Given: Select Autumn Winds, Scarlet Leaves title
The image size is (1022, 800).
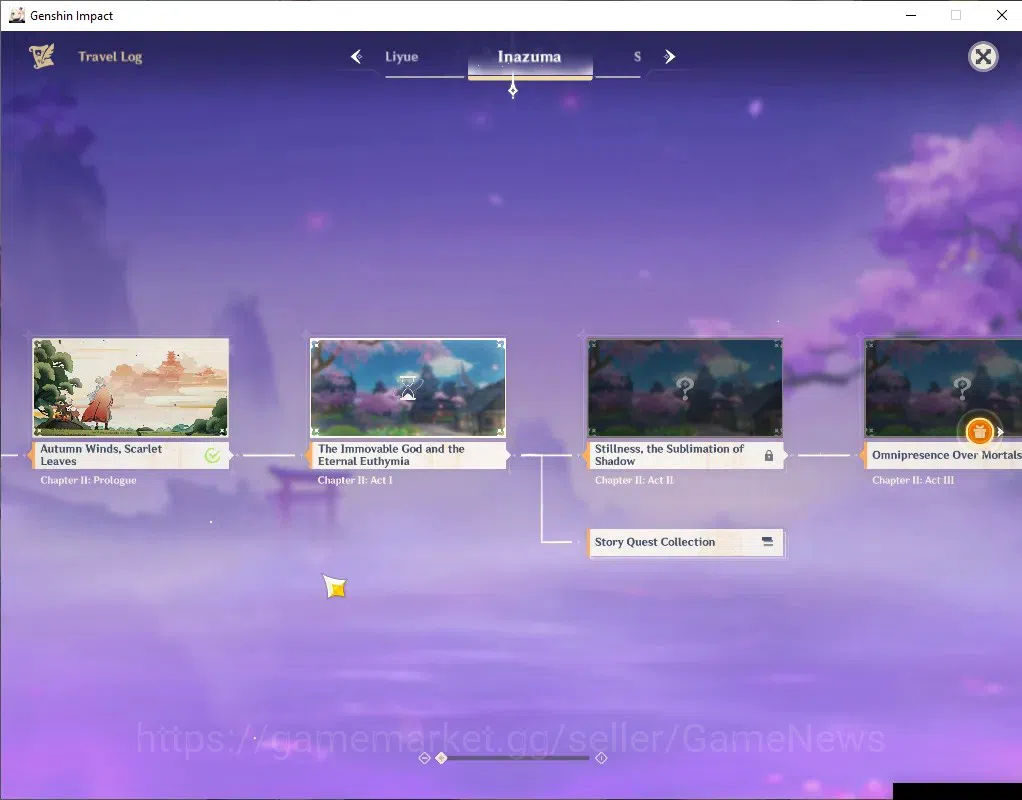Looking at the screenshot, I should coord(101,455).
